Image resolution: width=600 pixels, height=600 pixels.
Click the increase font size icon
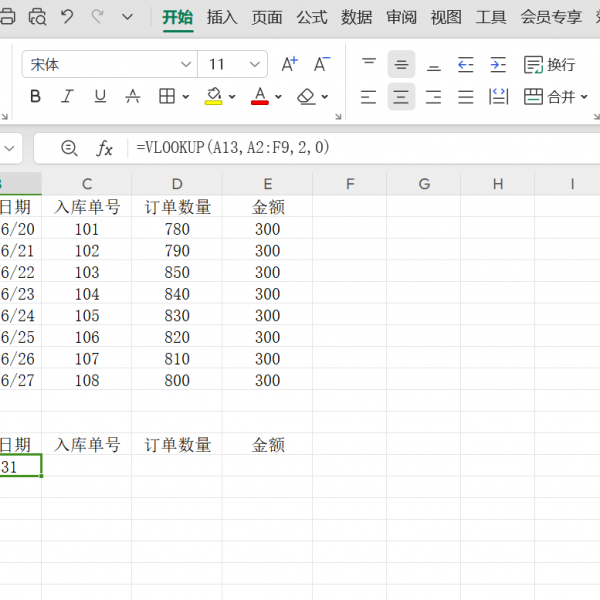point(289,64)
